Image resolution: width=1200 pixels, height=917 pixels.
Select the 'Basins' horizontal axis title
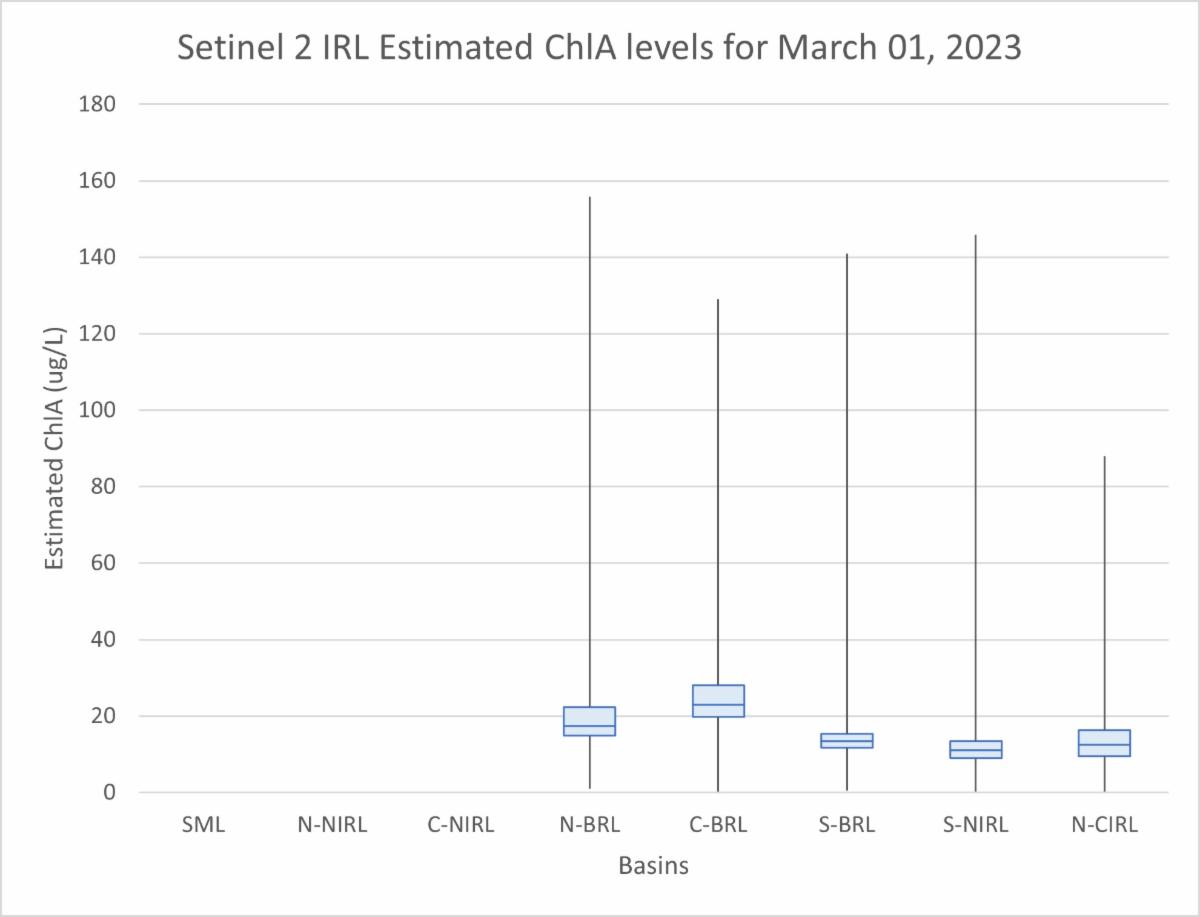(654, 866)
